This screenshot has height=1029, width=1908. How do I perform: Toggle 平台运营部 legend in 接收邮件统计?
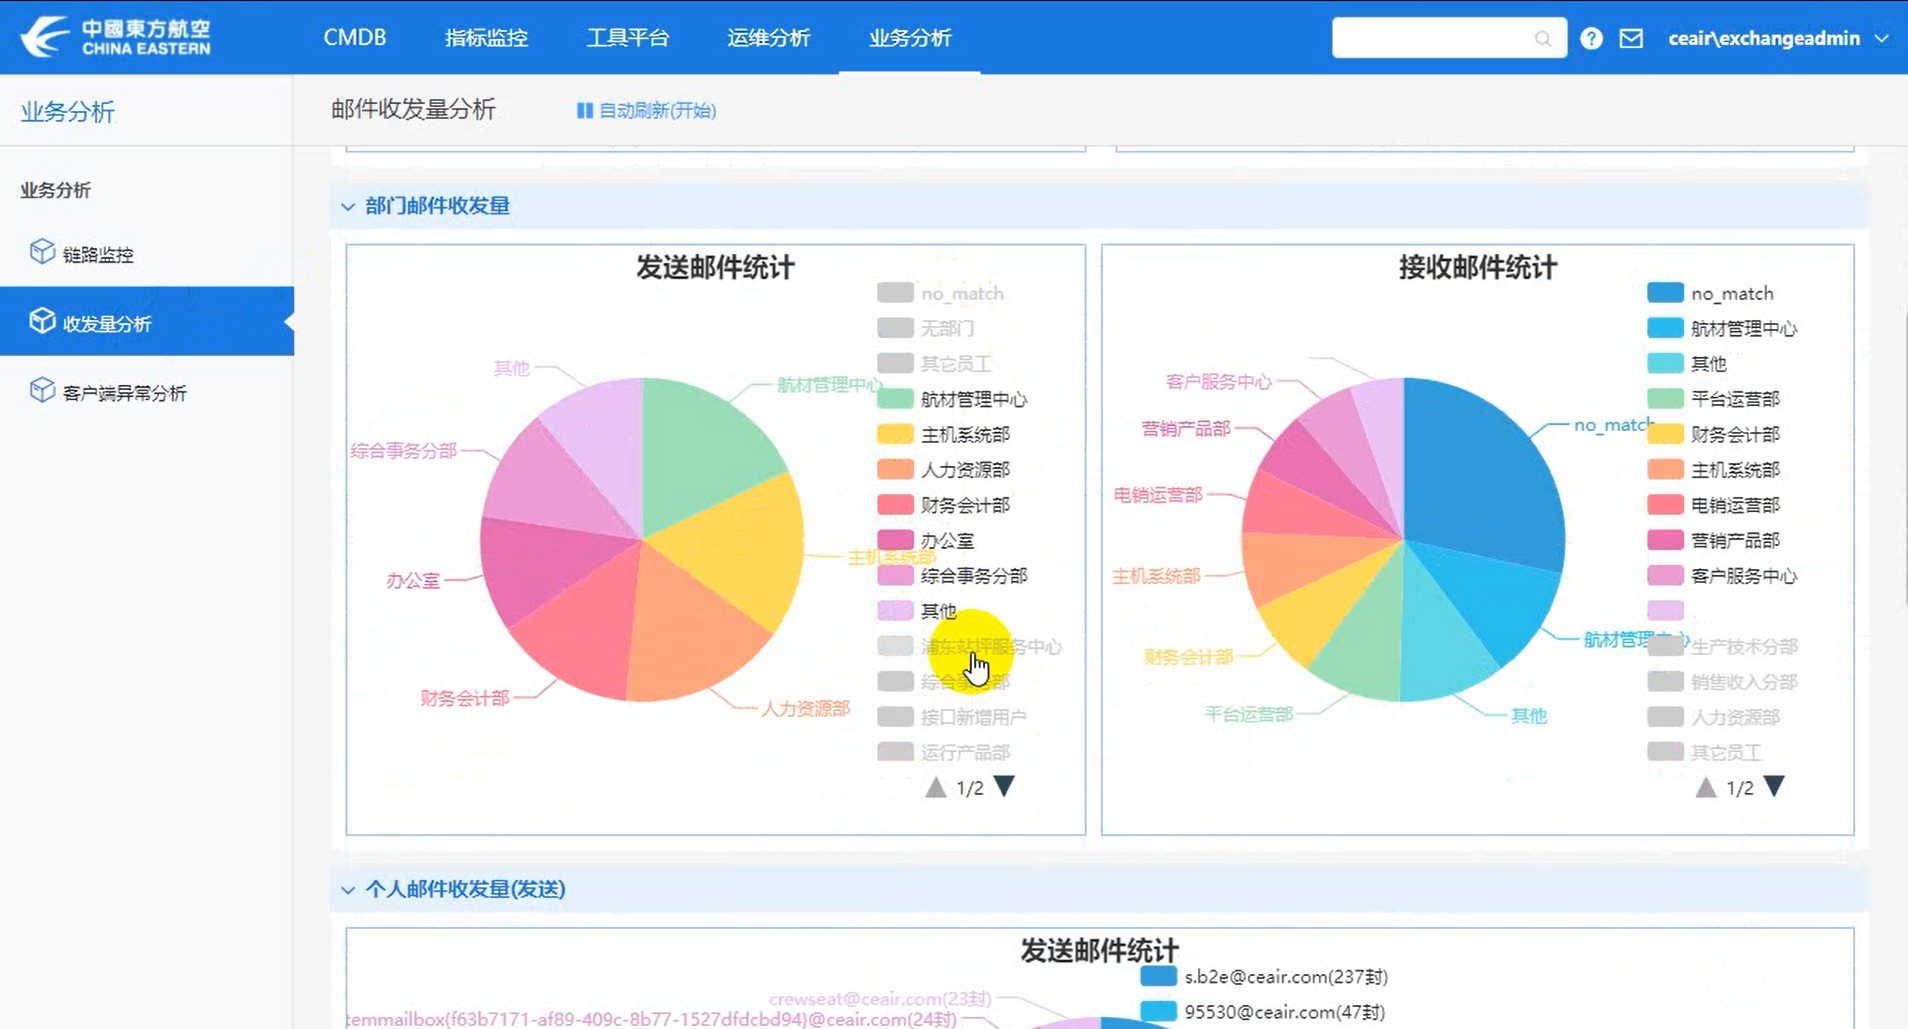pyautogui.click(x=1713, y=398)
